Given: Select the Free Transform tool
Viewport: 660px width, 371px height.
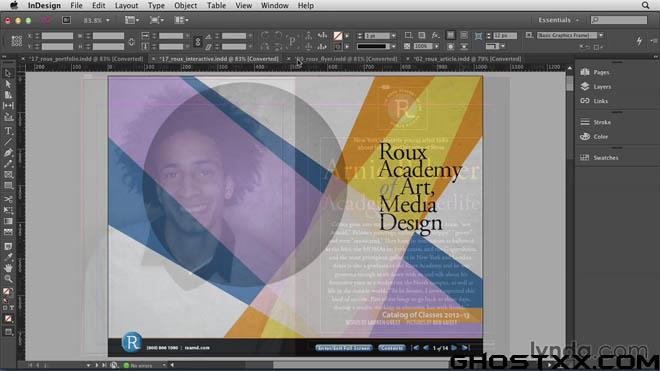Looking at the screenshot, I should 8,210.
